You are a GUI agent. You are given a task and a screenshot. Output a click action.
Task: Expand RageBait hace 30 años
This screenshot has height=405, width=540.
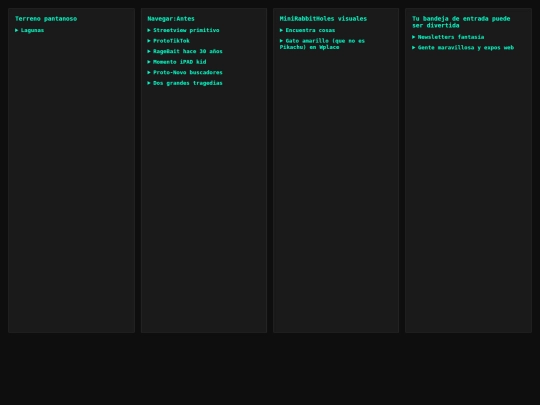coord(185,51)
